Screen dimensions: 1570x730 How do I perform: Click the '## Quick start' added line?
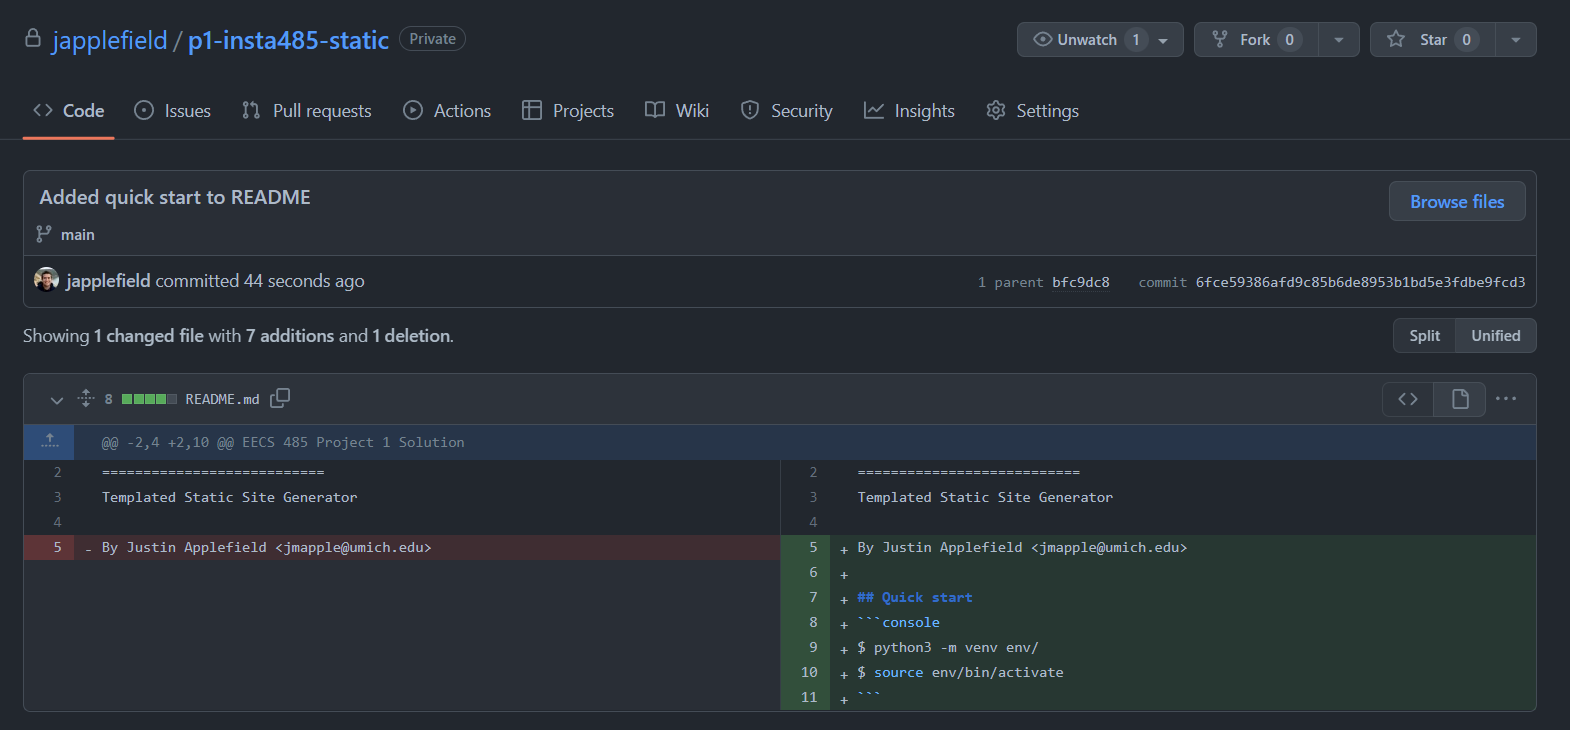915,598
